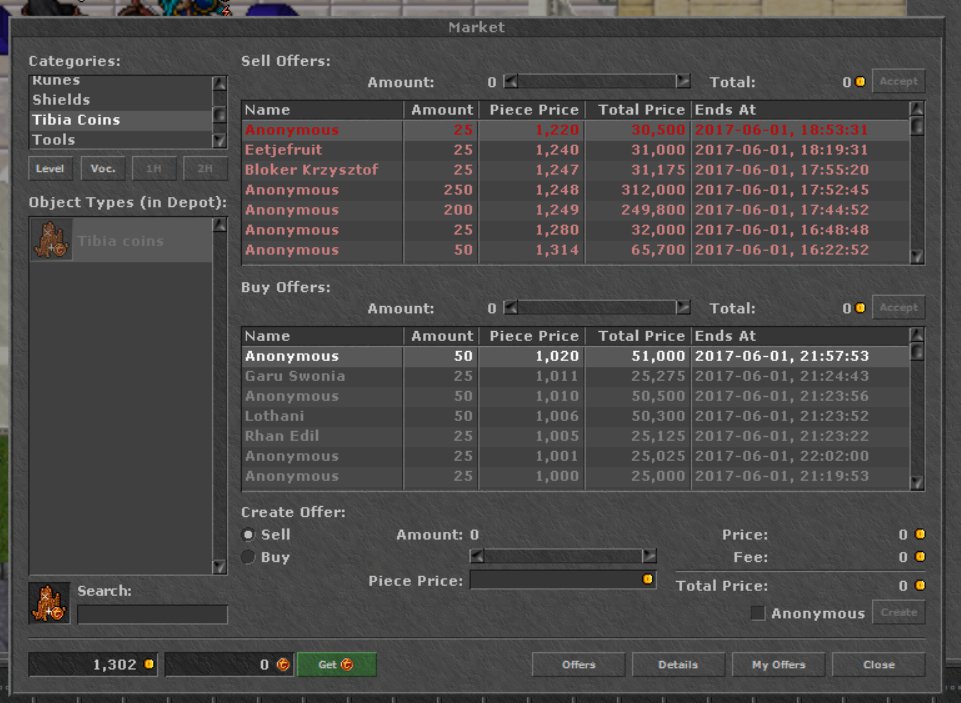The height and width of the screenshot is (703, 961).
Task: Click Accept button for Sell Offers
Action: [x=898, y=81]
